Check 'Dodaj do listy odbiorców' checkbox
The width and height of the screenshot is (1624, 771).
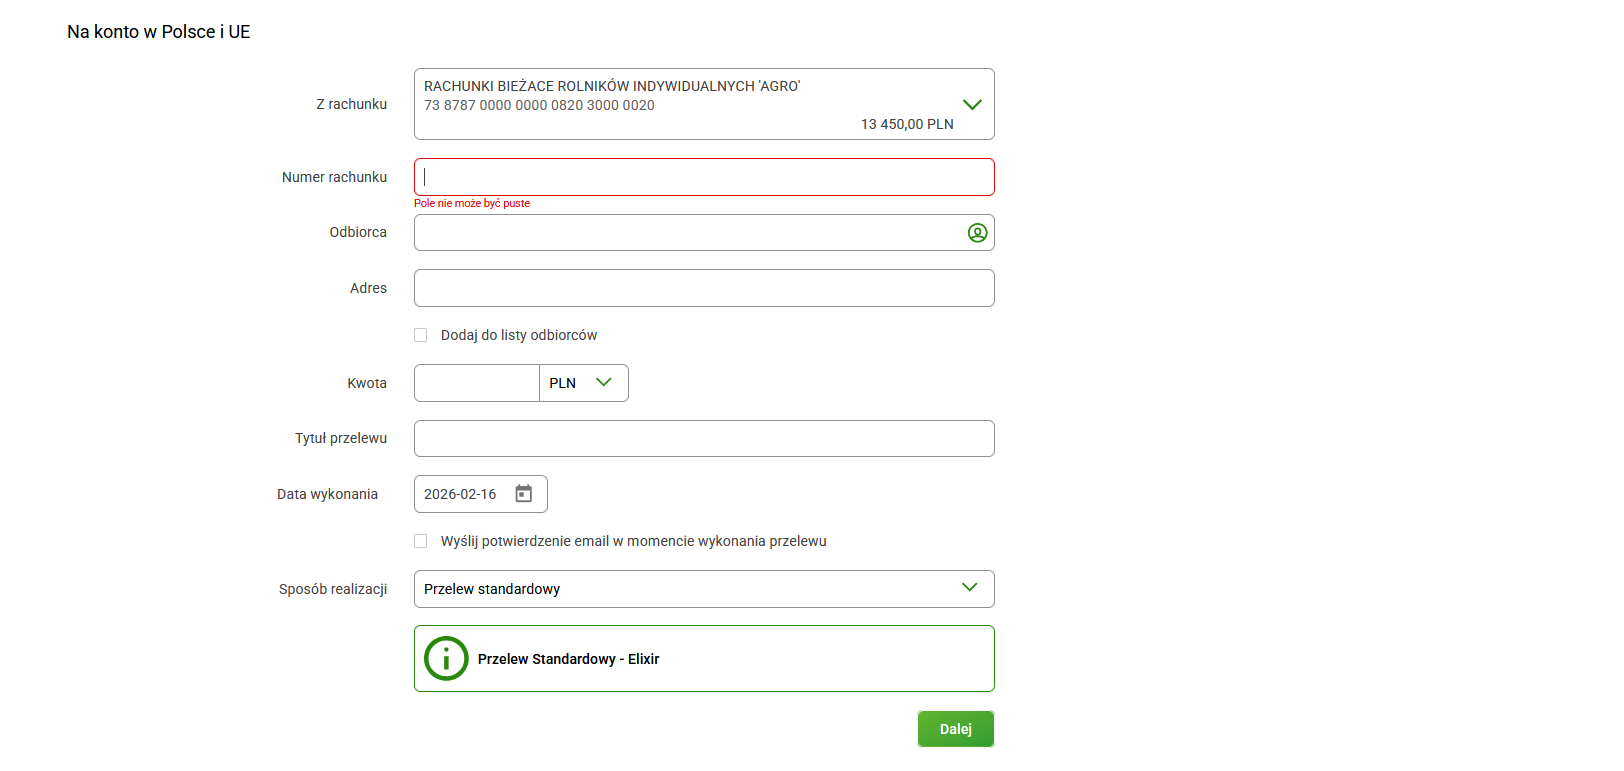421,335
